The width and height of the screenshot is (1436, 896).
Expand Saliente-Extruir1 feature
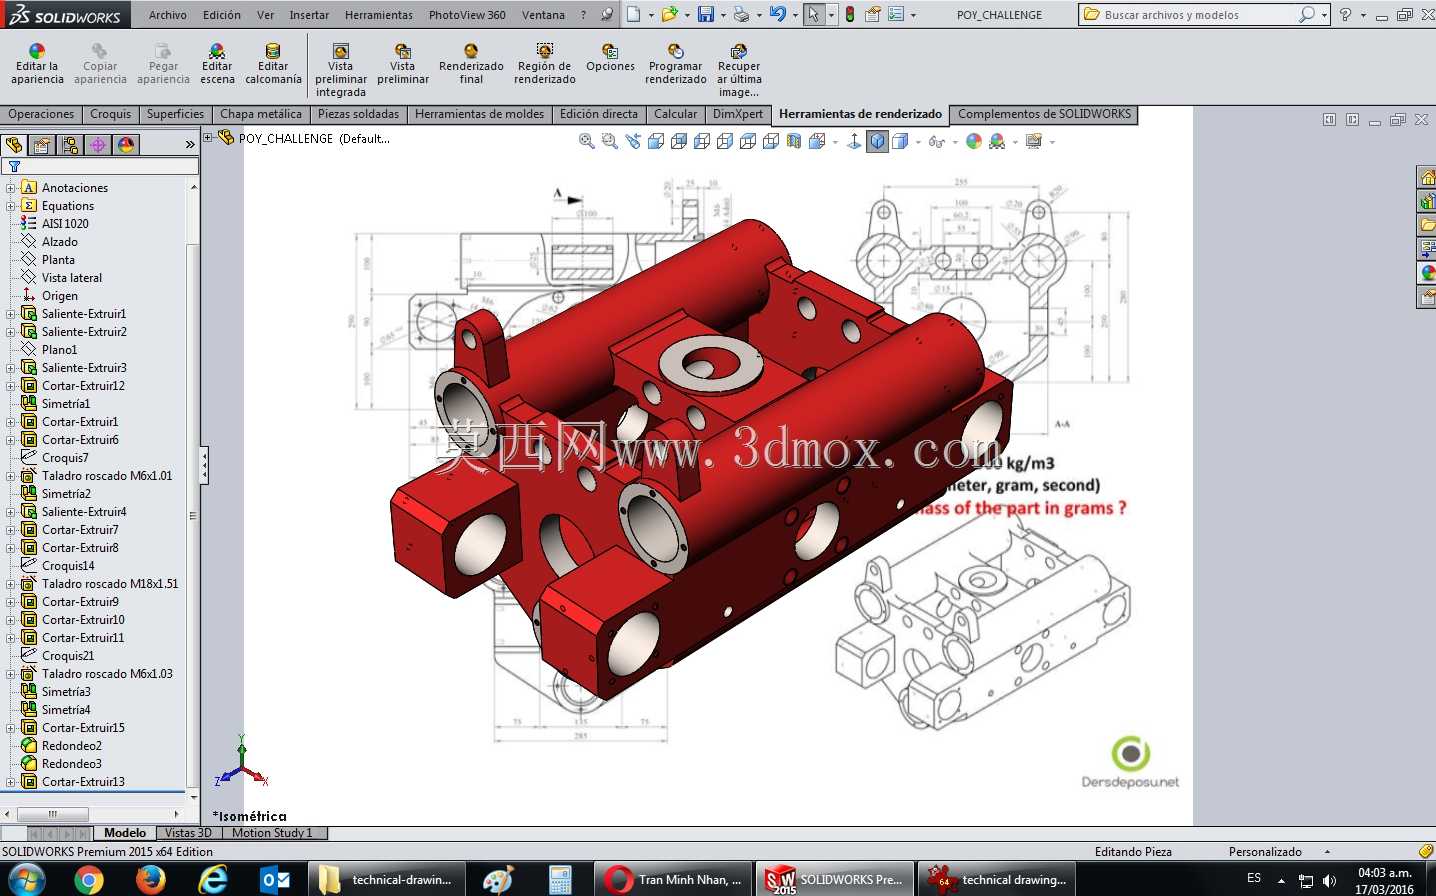point(10,314)
